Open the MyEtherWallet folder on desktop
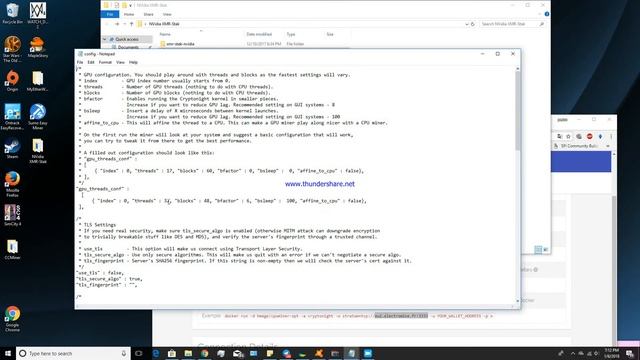 click(38, 80)
